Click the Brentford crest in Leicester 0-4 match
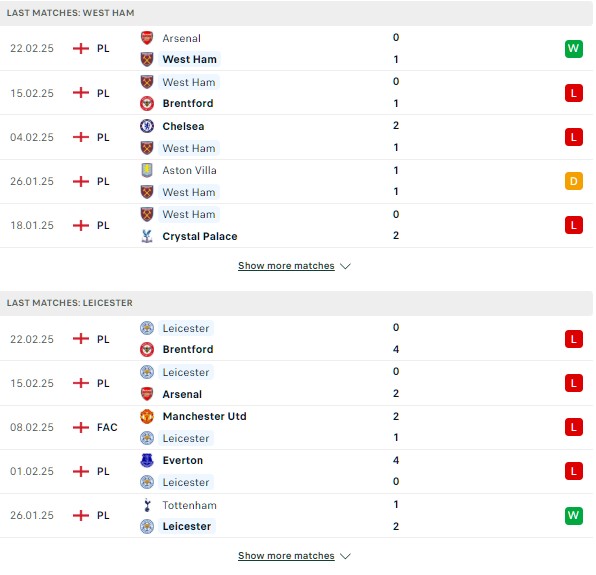Viewport: 596px width, 575px height. [x=147, y=349]
